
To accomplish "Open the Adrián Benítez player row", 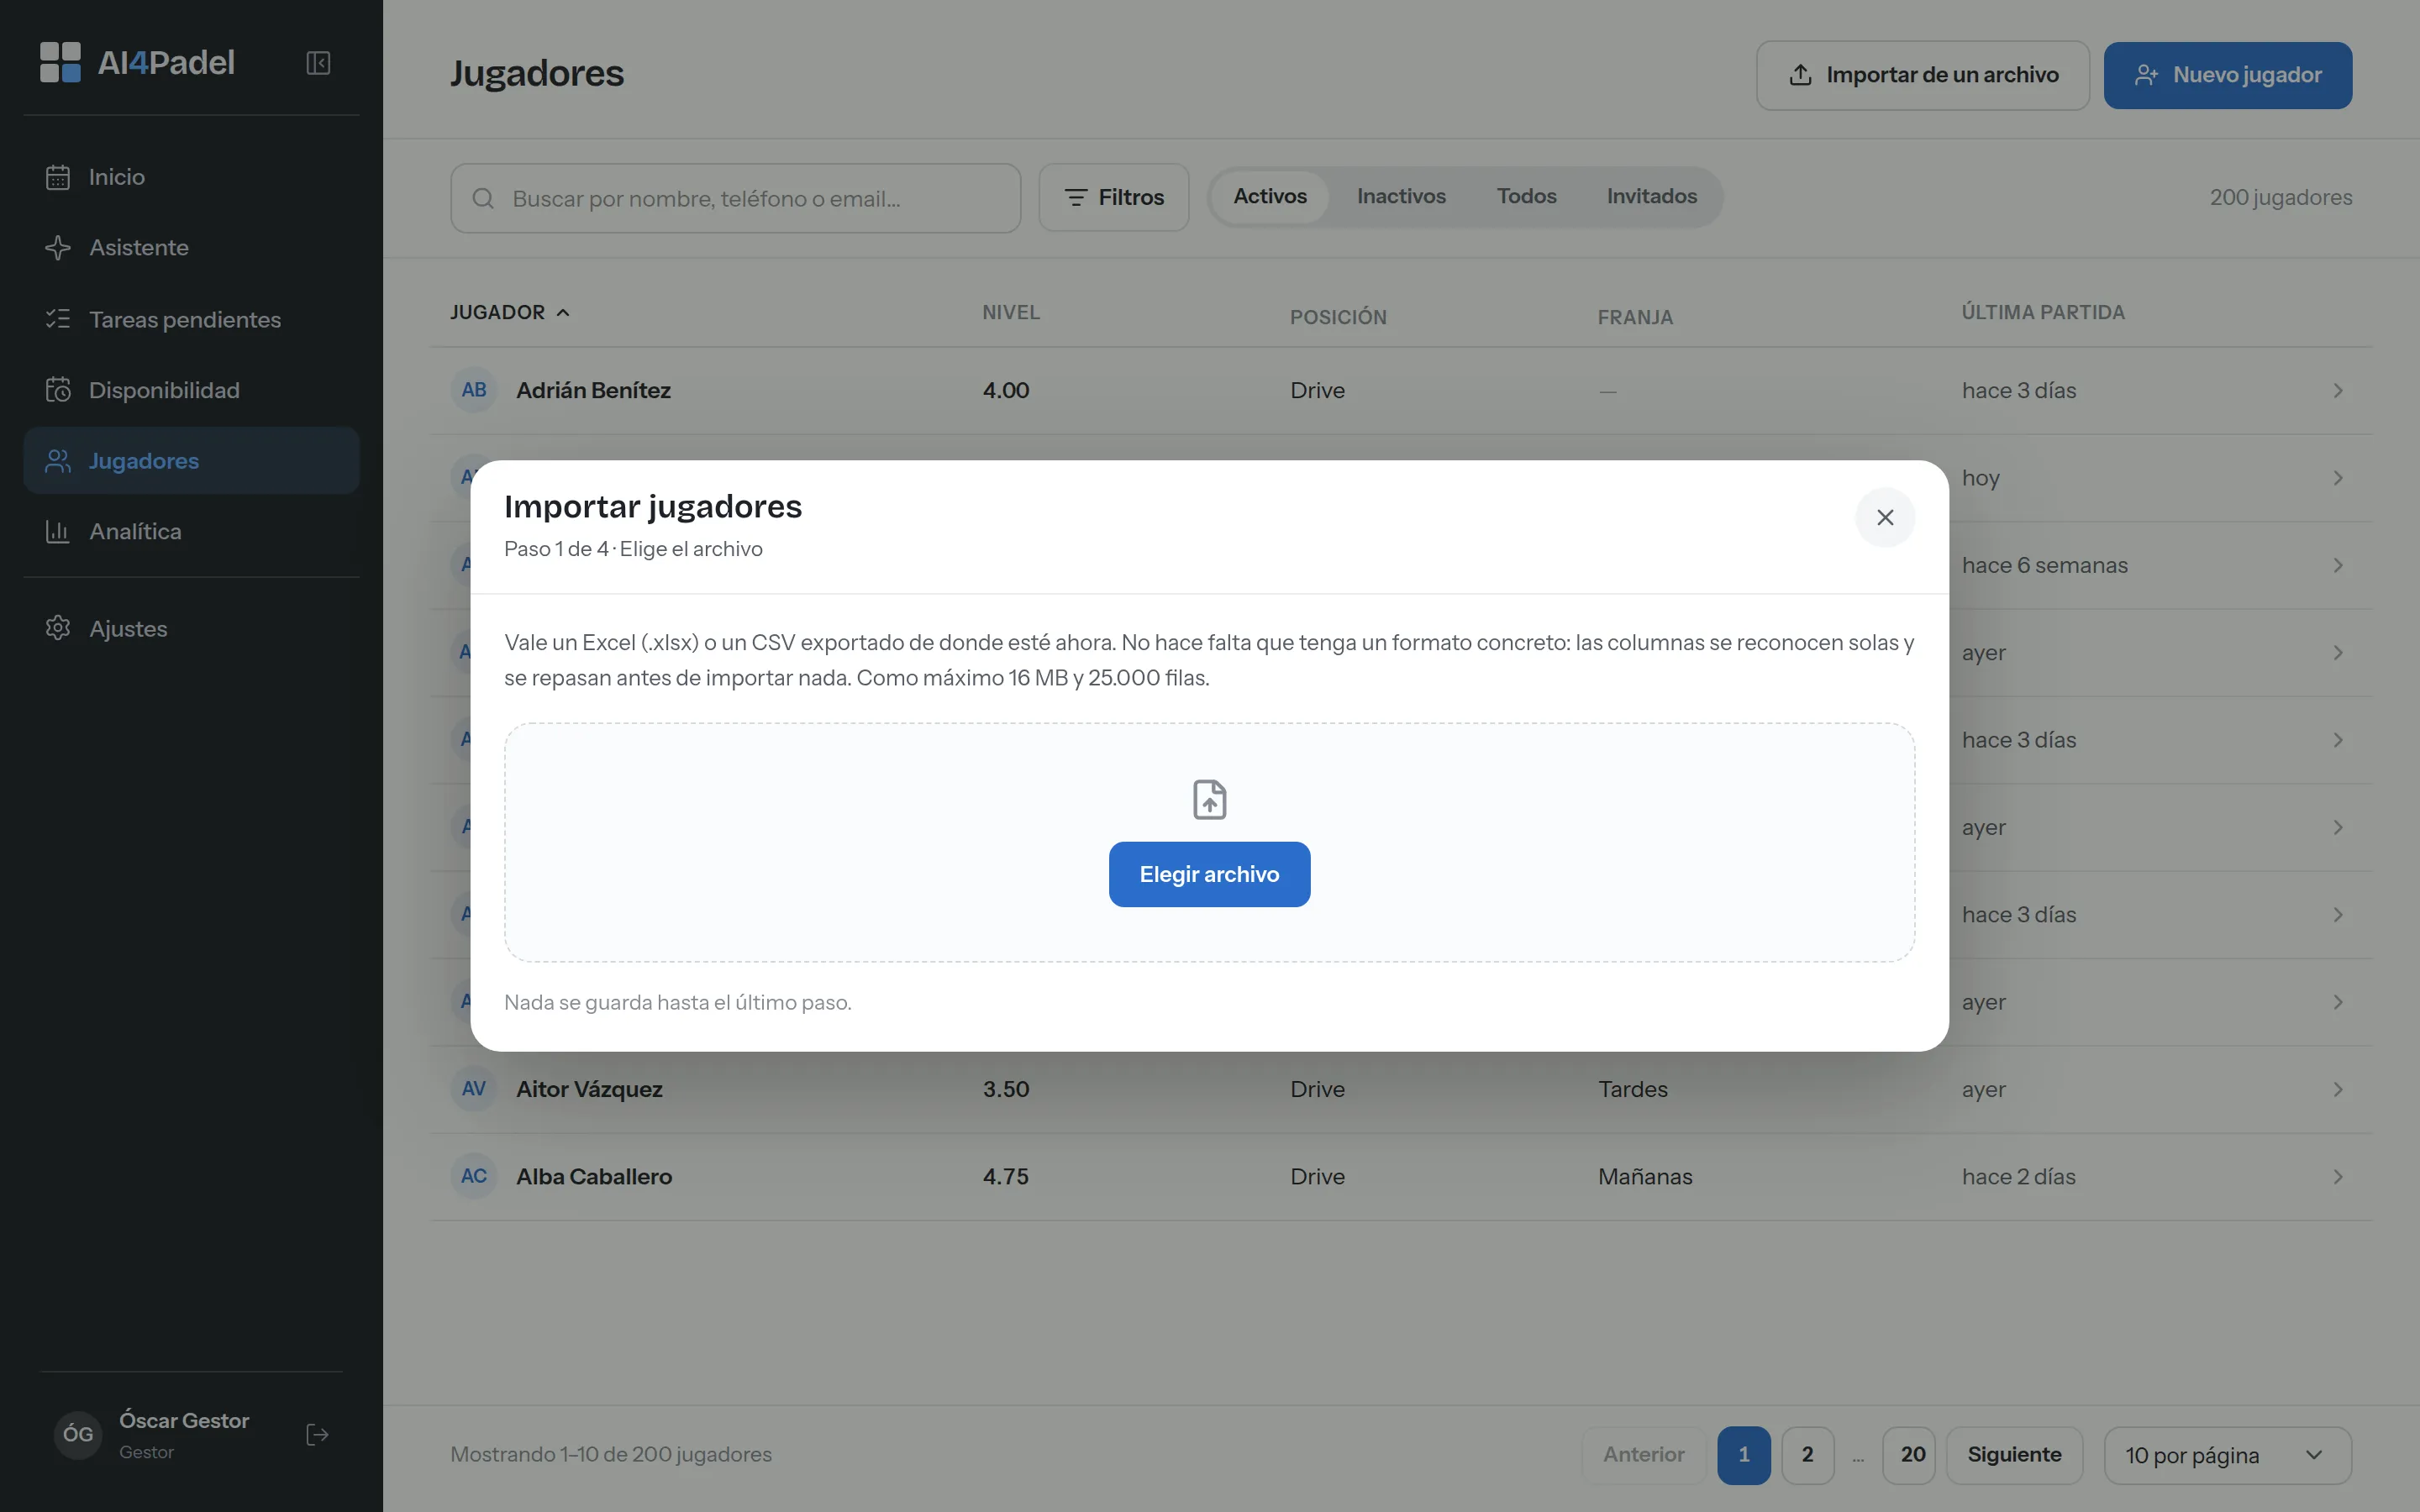I will [1400, 390].
